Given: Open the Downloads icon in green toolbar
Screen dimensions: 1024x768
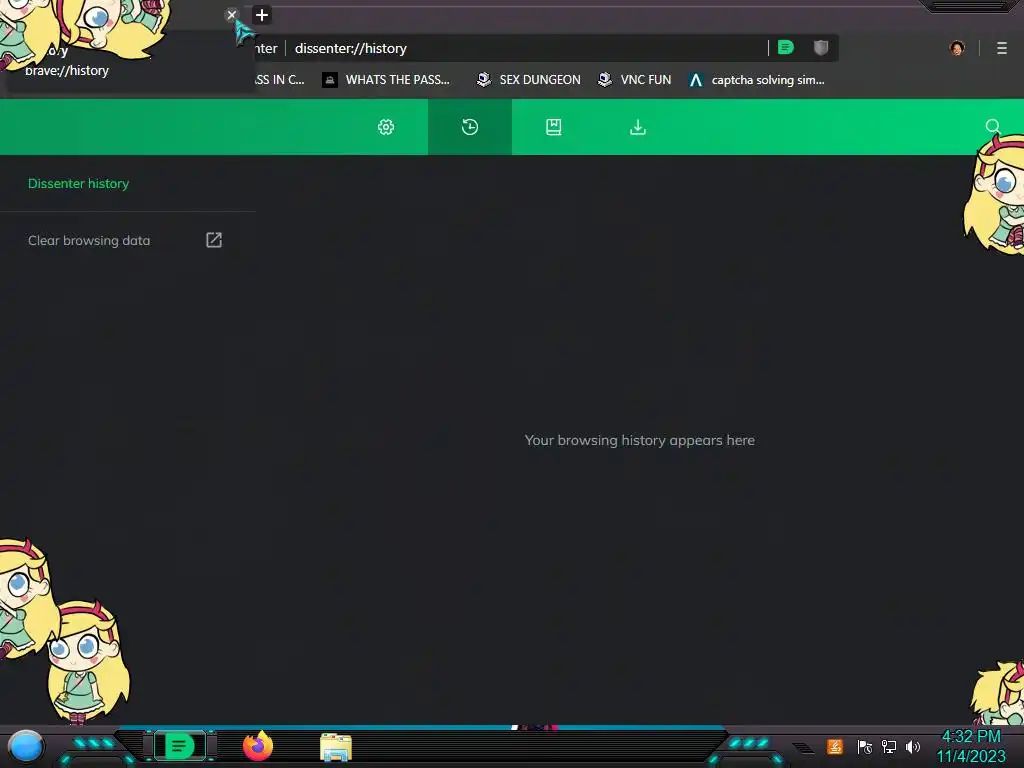Looking at the screenshot, I should click(637, 127).
